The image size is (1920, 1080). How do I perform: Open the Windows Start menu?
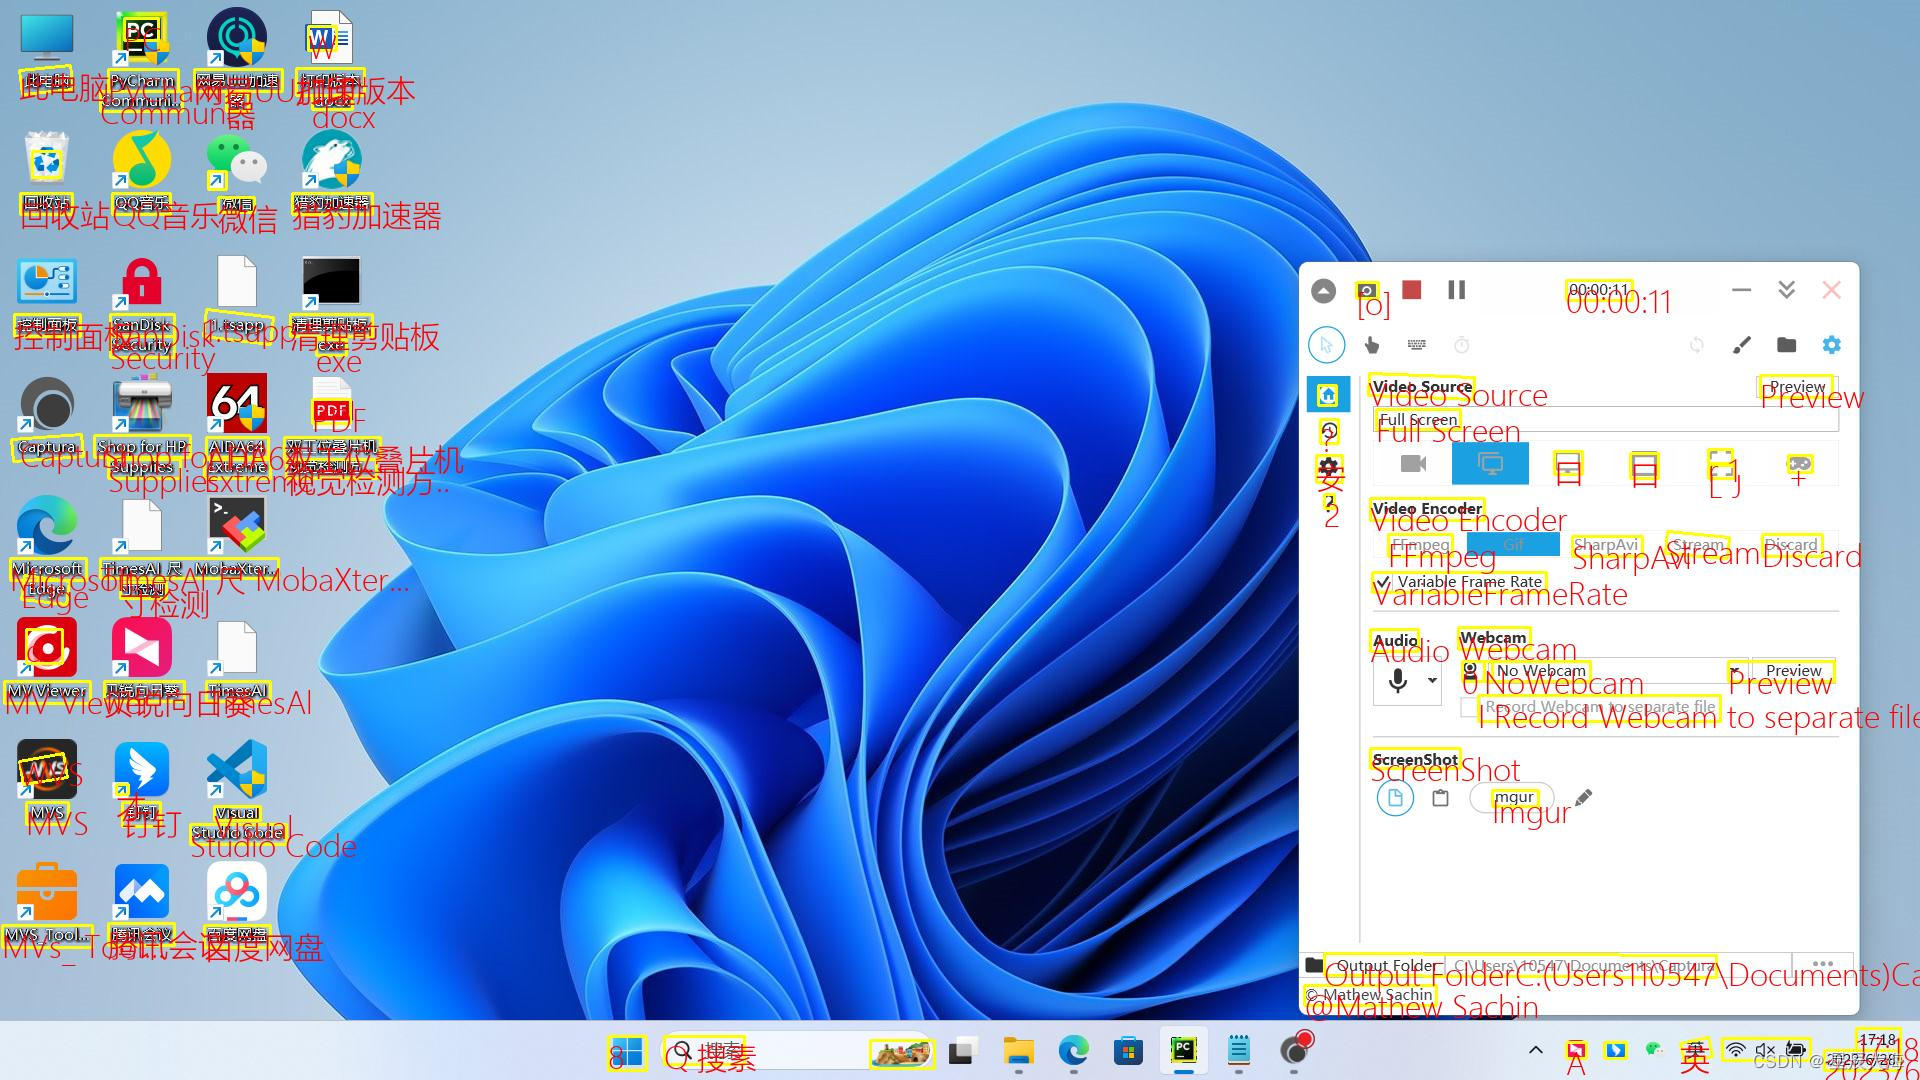[x=627, y=1052]
